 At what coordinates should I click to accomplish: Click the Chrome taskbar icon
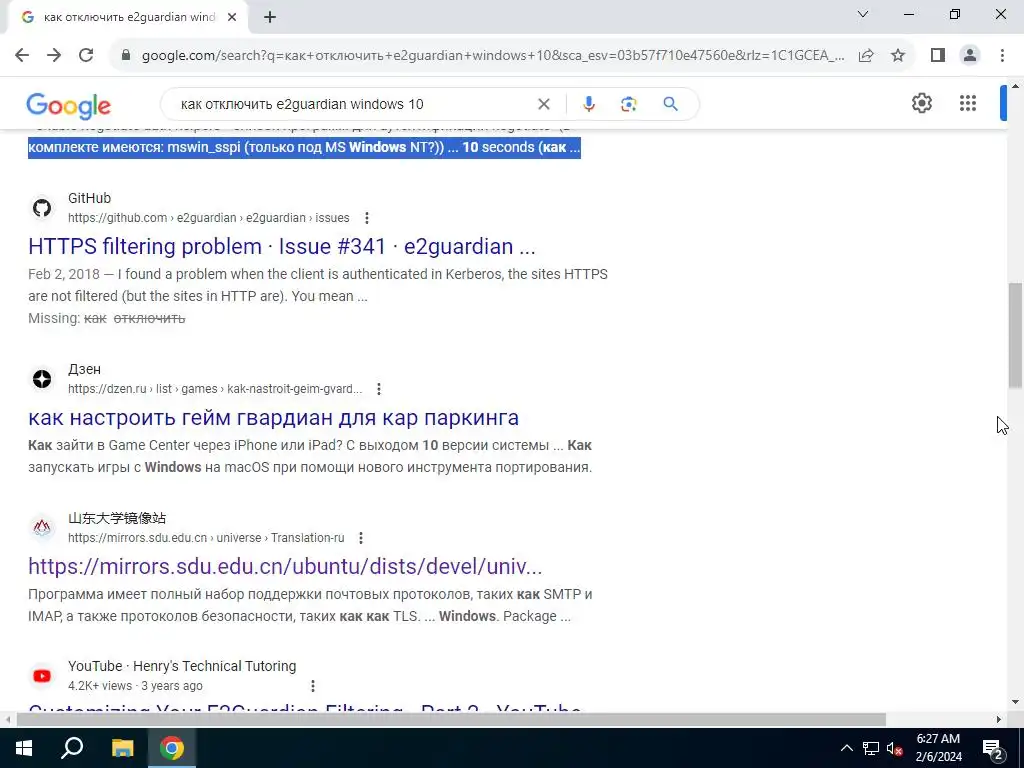(172, 748)
